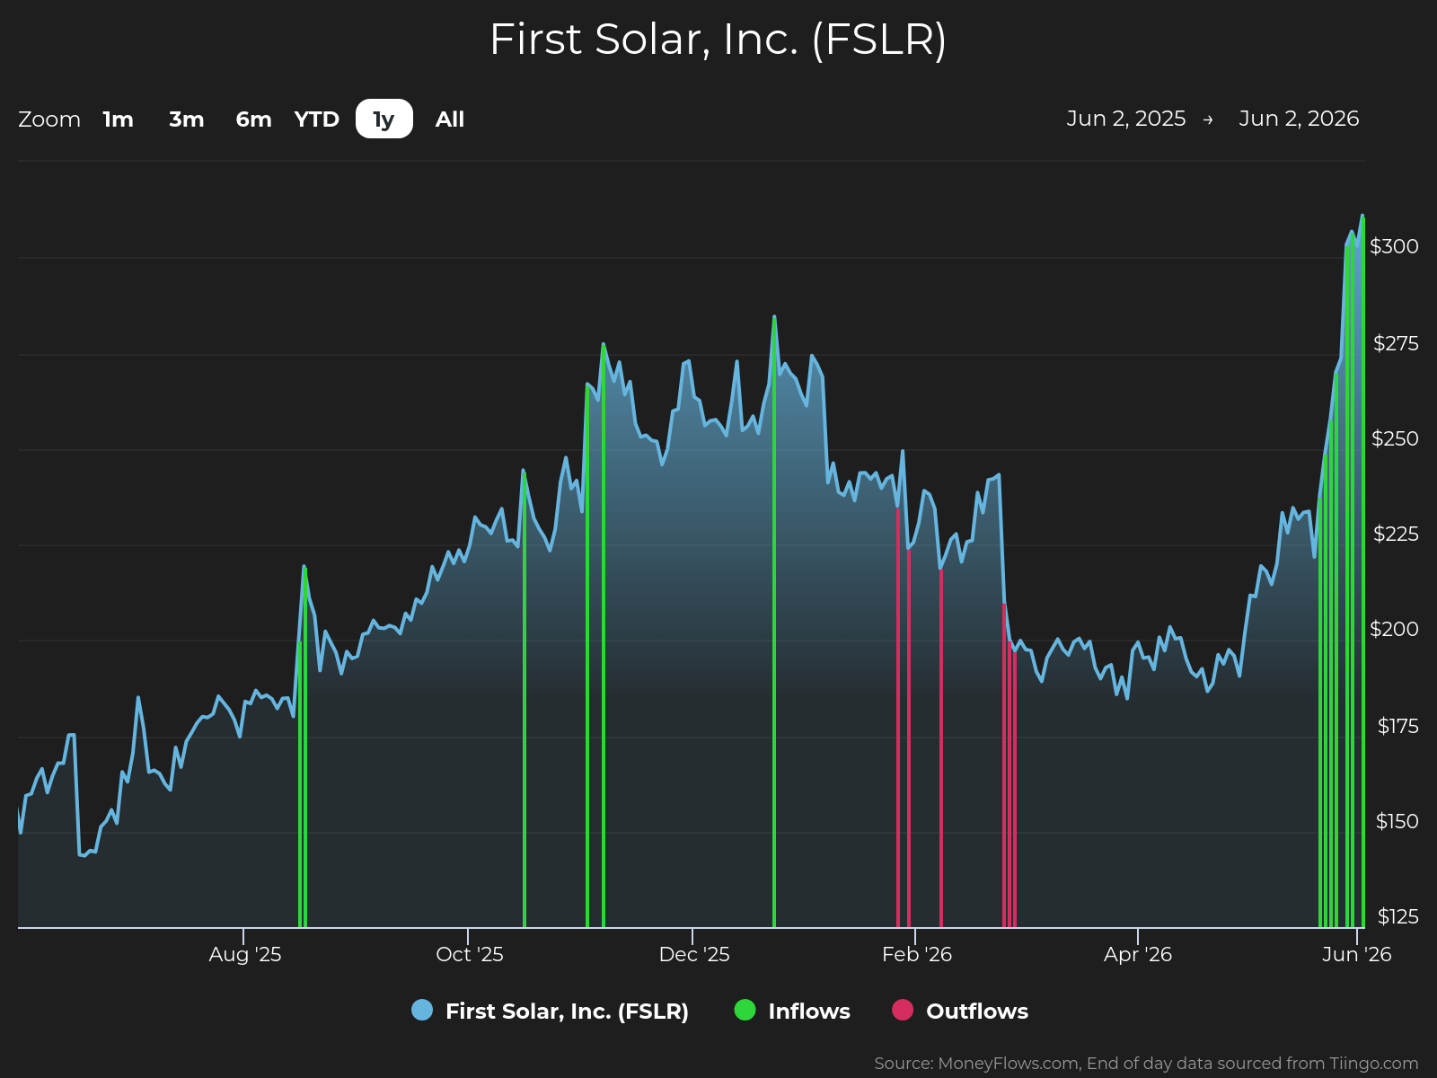This screenshot has height=1078, width=1437.
Task: Click the $300 y-axis label
Action: click(1394, 246)
